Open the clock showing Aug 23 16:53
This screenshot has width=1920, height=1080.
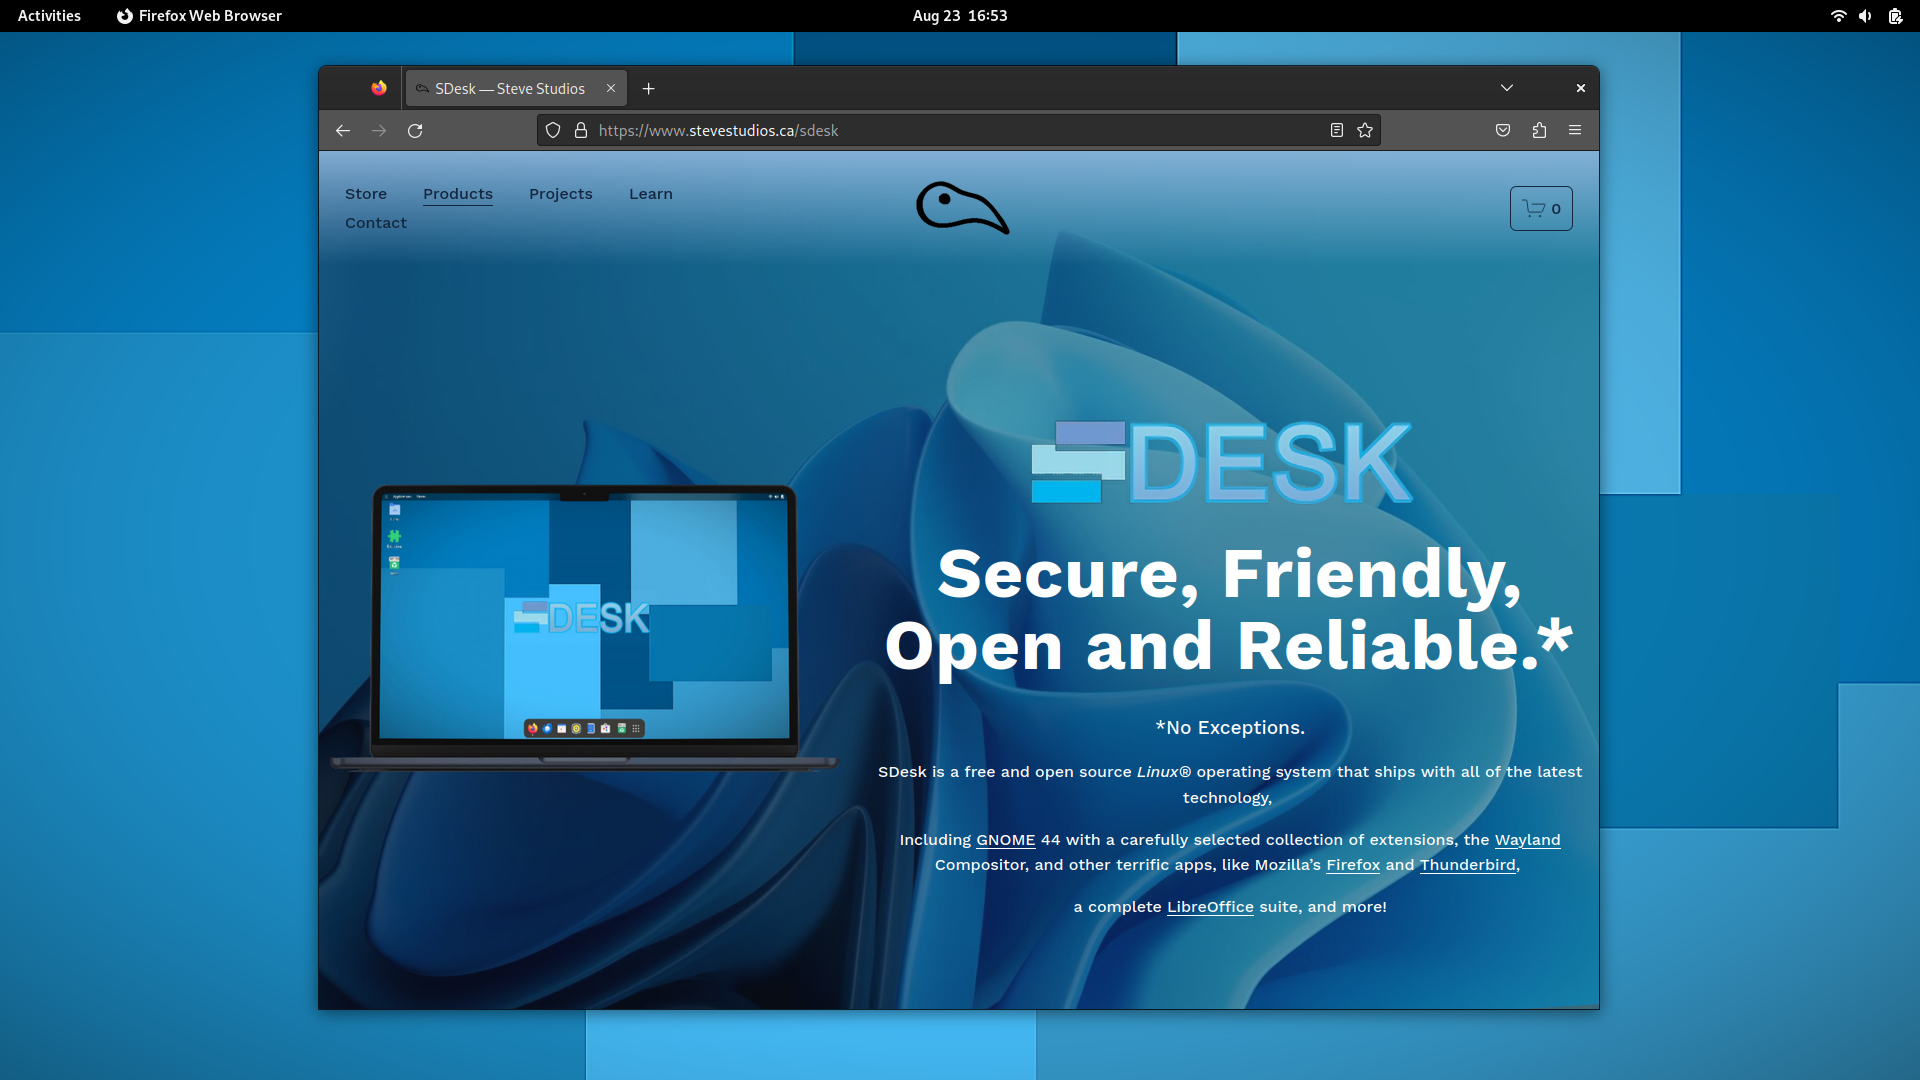coord(960,16)
